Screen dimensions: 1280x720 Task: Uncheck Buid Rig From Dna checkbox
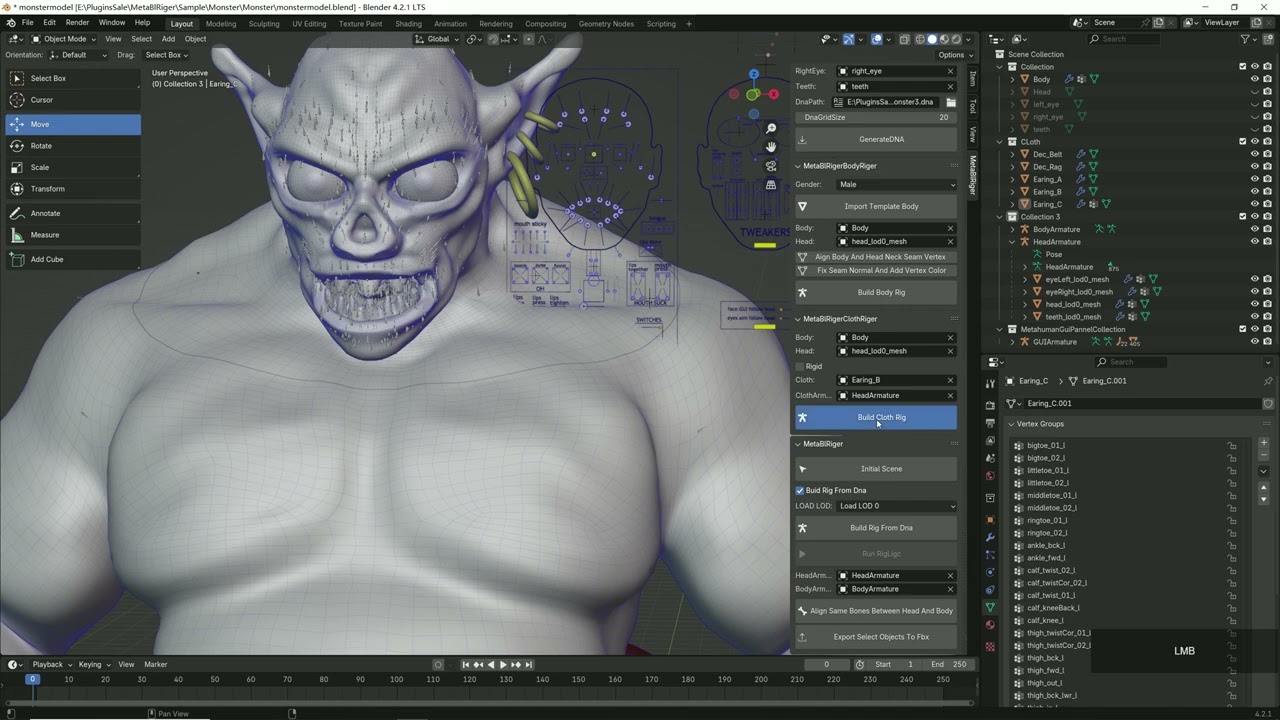tap(800, 490)
